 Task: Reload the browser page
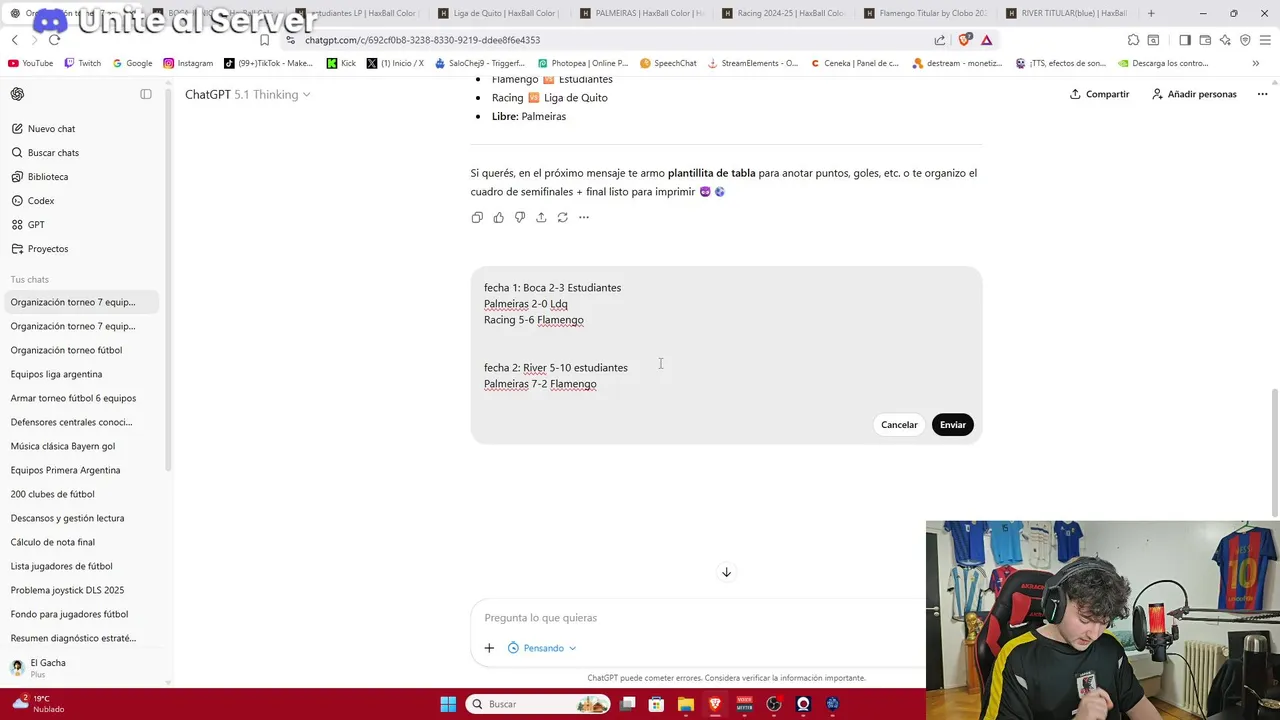click(x=54, y=40)
